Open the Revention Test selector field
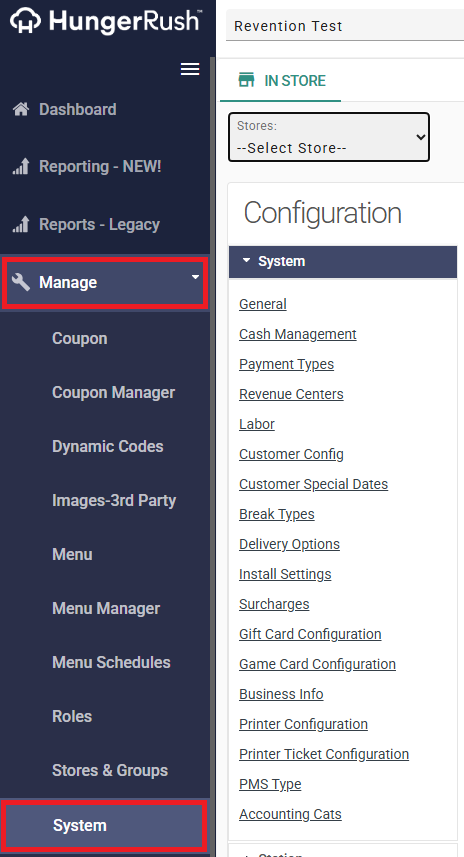464x857 pixels. 345,26
